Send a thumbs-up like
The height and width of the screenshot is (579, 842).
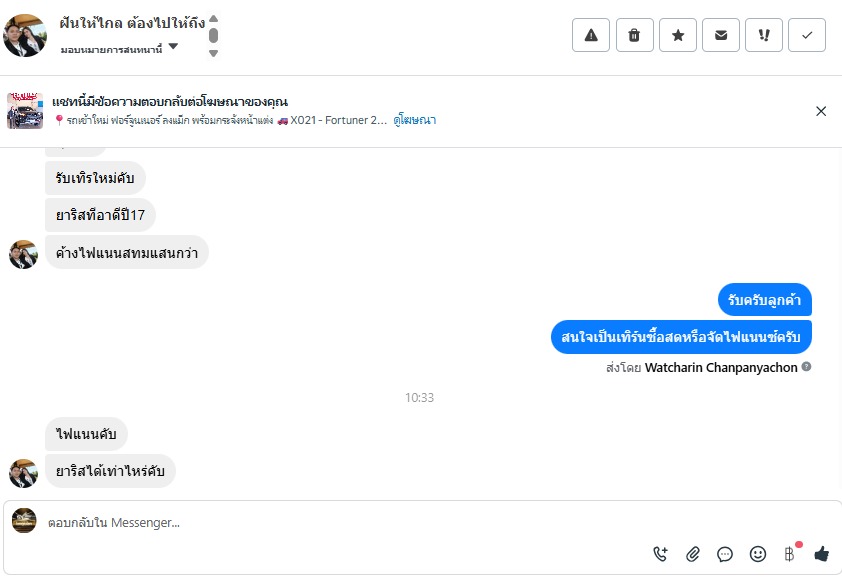[x=822, y=553]
